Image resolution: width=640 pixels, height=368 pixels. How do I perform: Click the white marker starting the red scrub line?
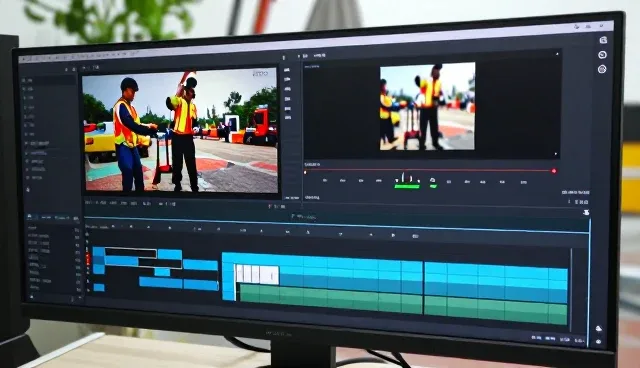click(305, 172)
